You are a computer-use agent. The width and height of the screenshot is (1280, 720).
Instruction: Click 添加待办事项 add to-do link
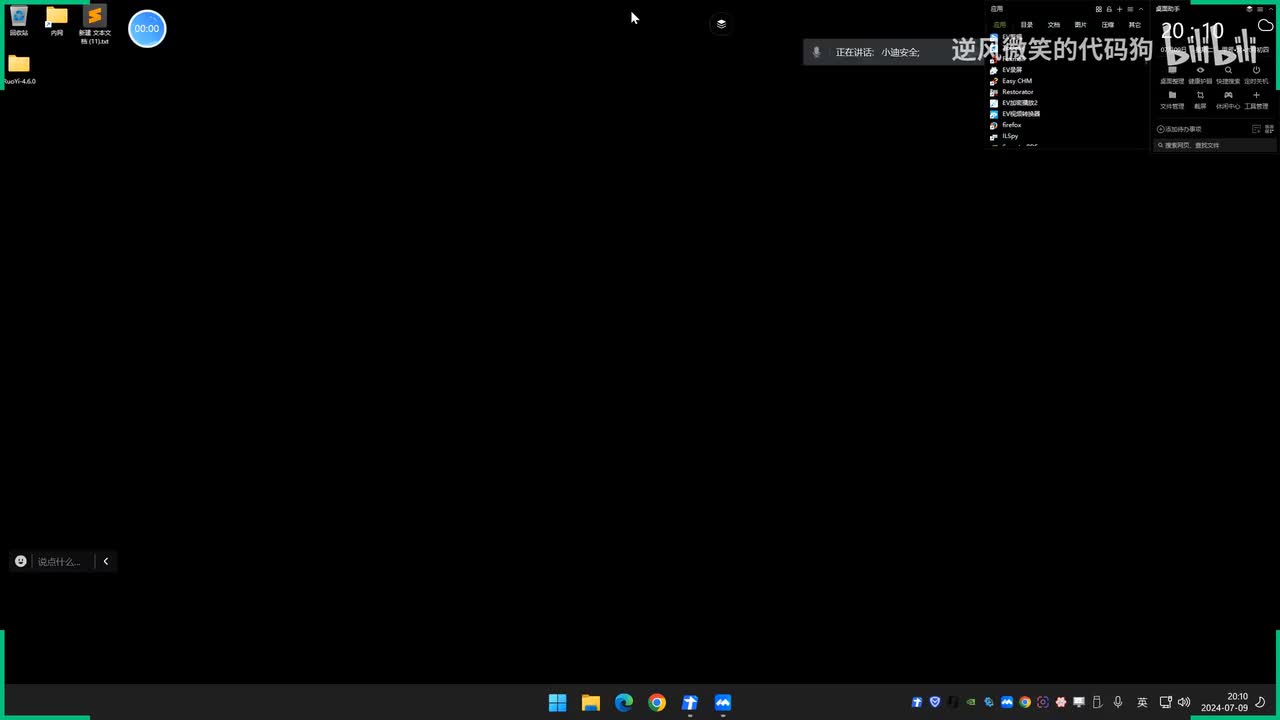coord(1179,129)
